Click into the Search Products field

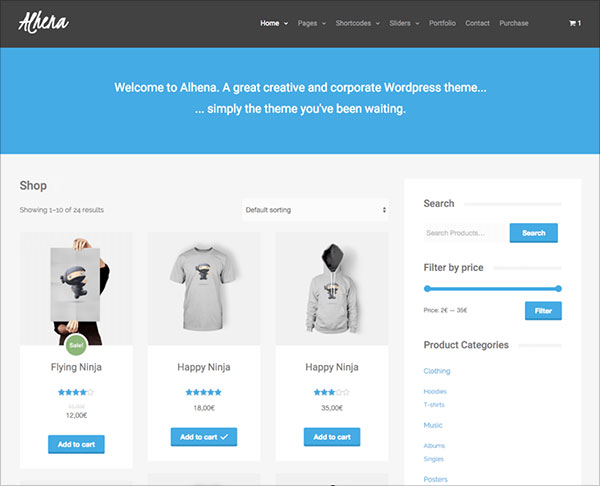[466, 233]
